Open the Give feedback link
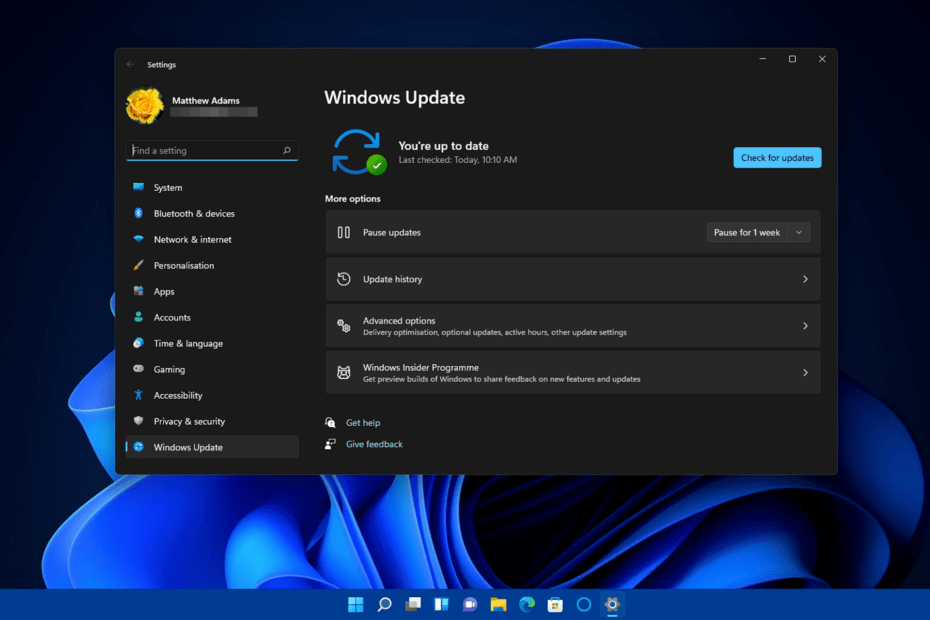The image size is (930, 620). tap(374, 444)
